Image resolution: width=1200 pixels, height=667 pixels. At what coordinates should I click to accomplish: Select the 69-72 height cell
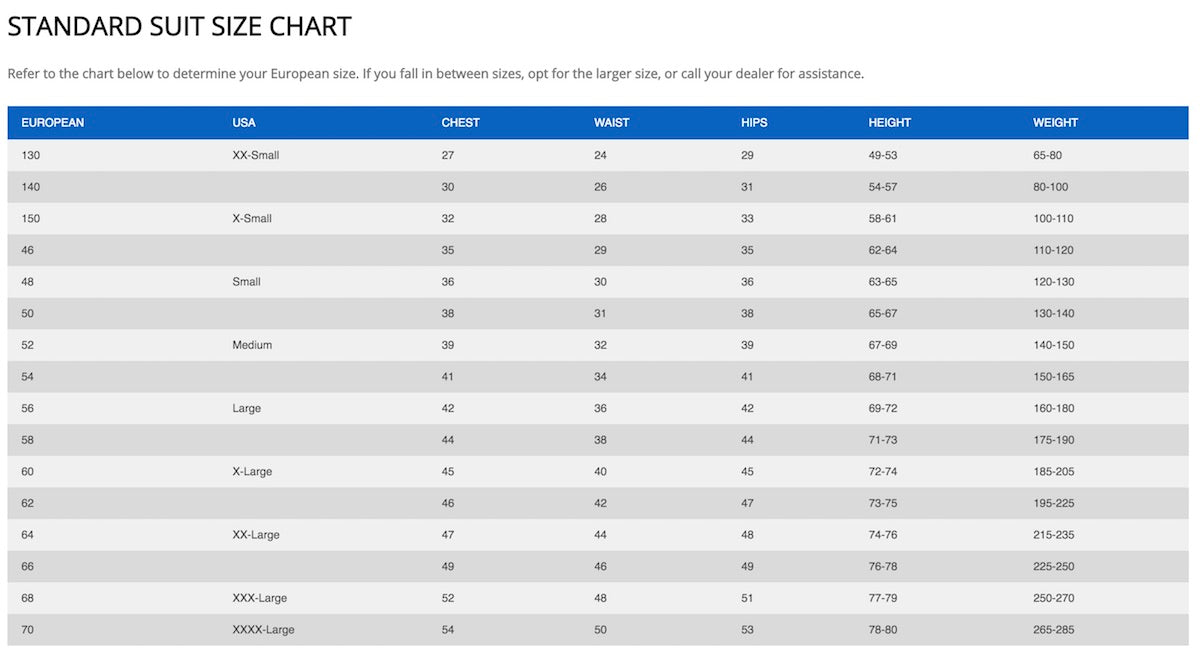[x=883, y=409]
